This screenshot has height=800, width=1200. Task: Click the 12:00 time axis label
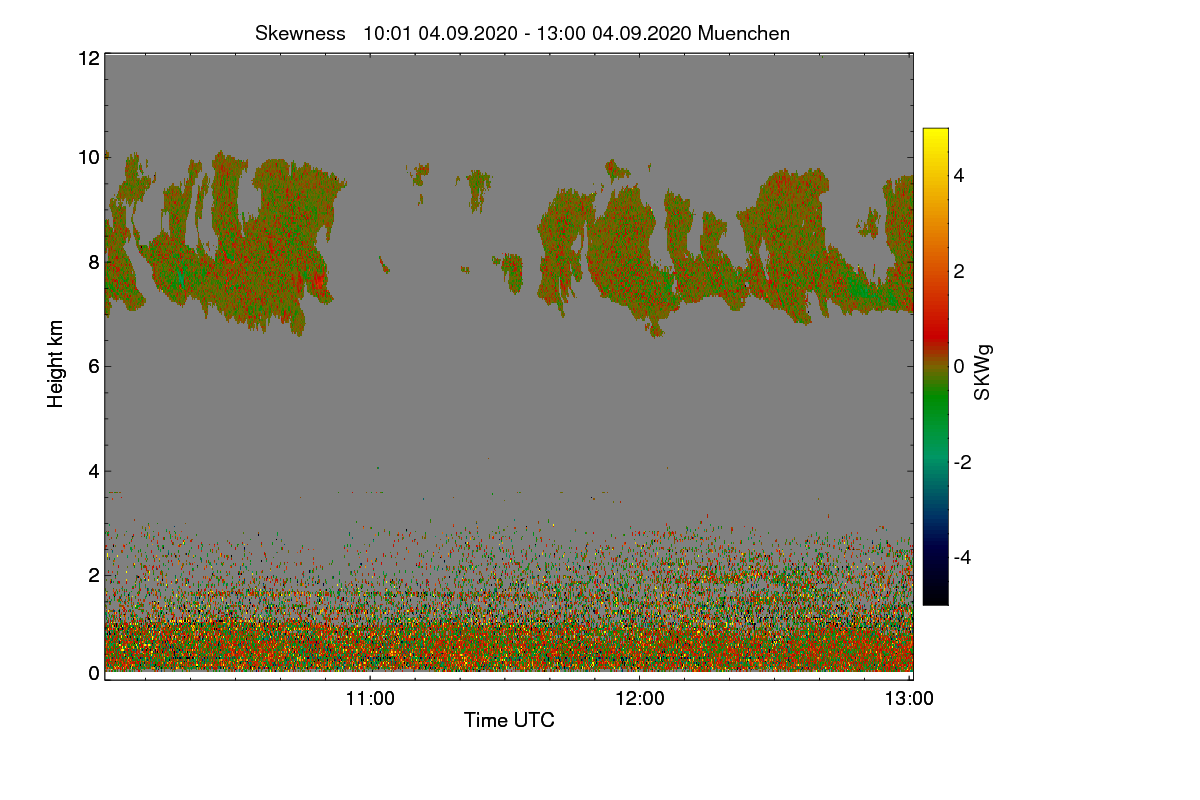[x=640, y=699]
